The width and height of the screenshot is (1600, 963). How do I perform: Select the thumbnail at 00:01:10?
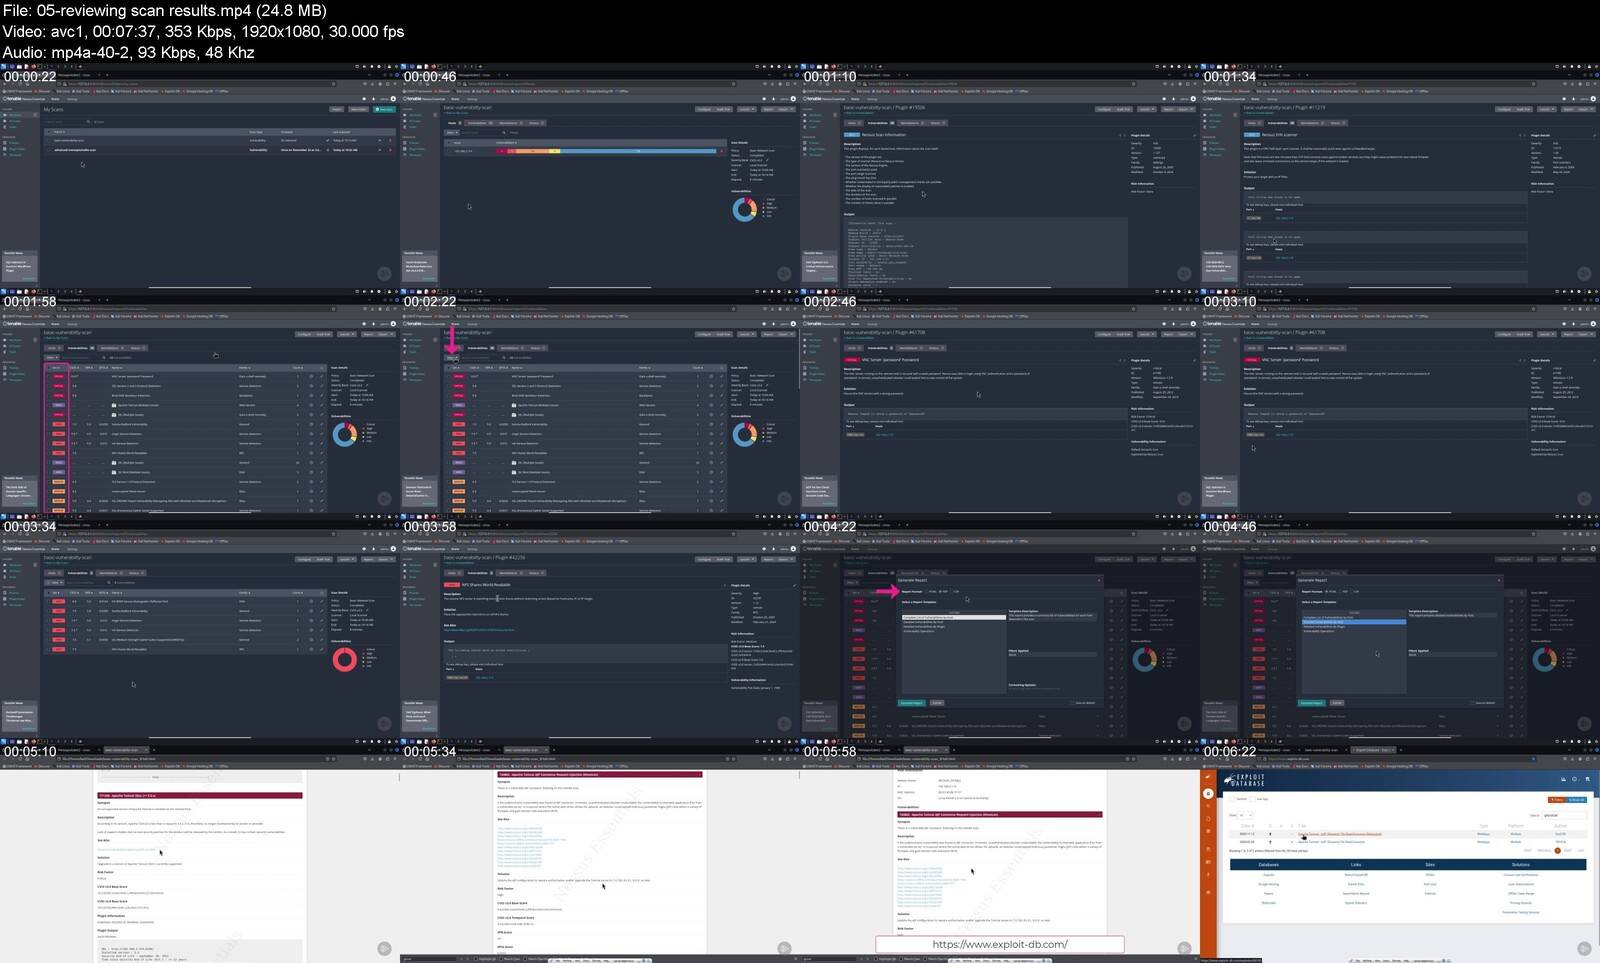(1000, 178)
